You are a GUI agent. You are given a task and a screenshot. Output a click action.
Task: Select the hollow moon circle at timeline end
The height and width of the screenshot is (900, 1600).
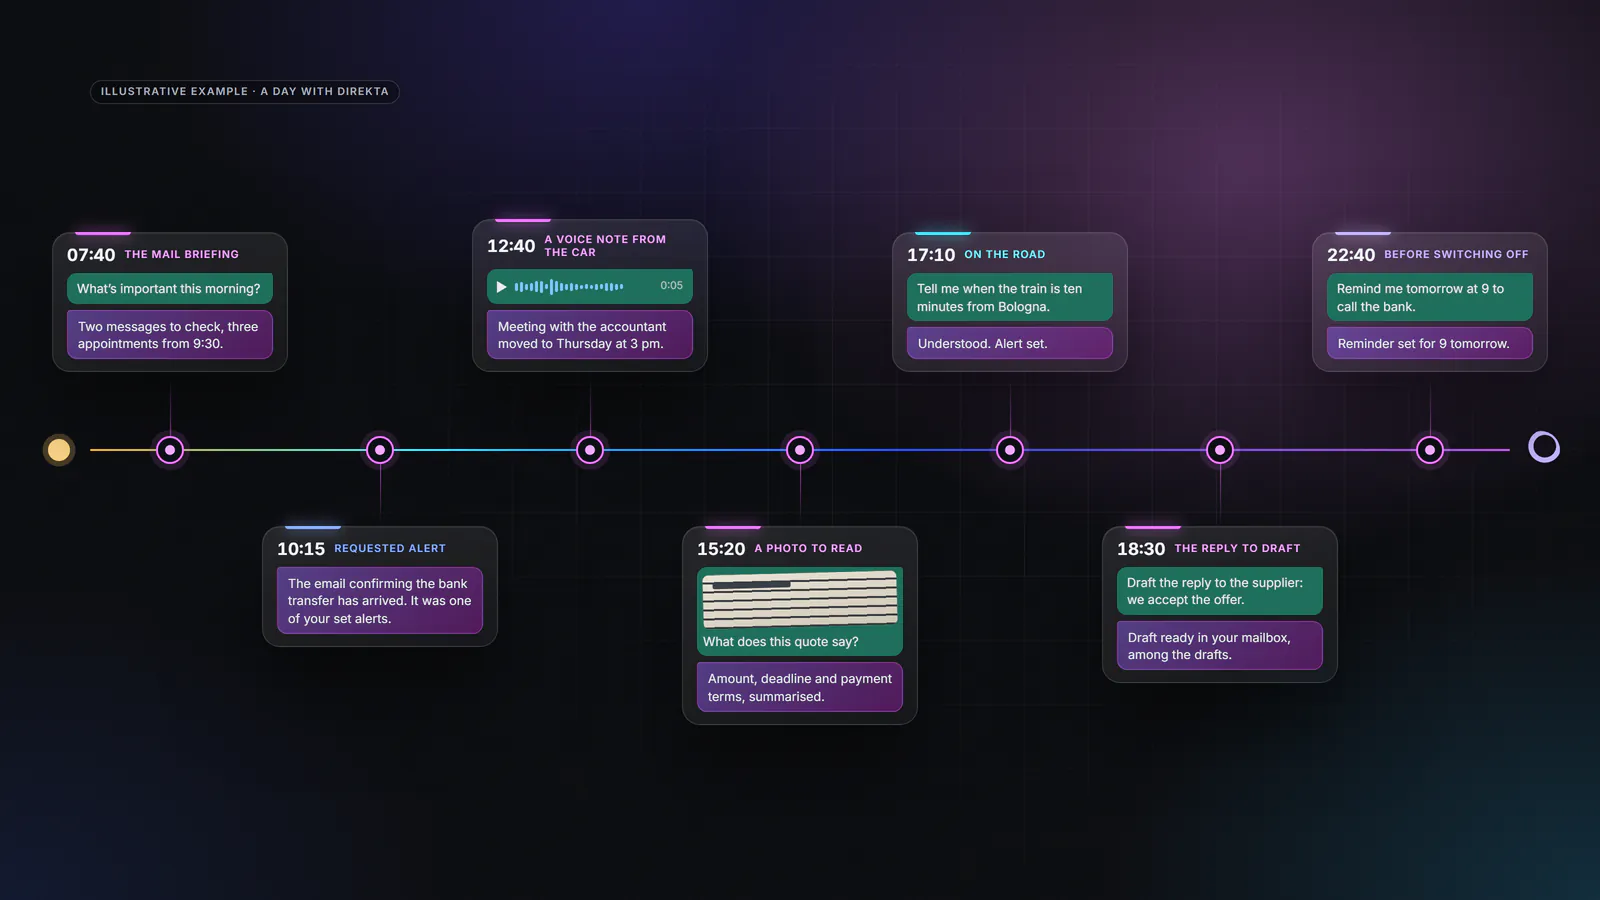[1544, 447]
